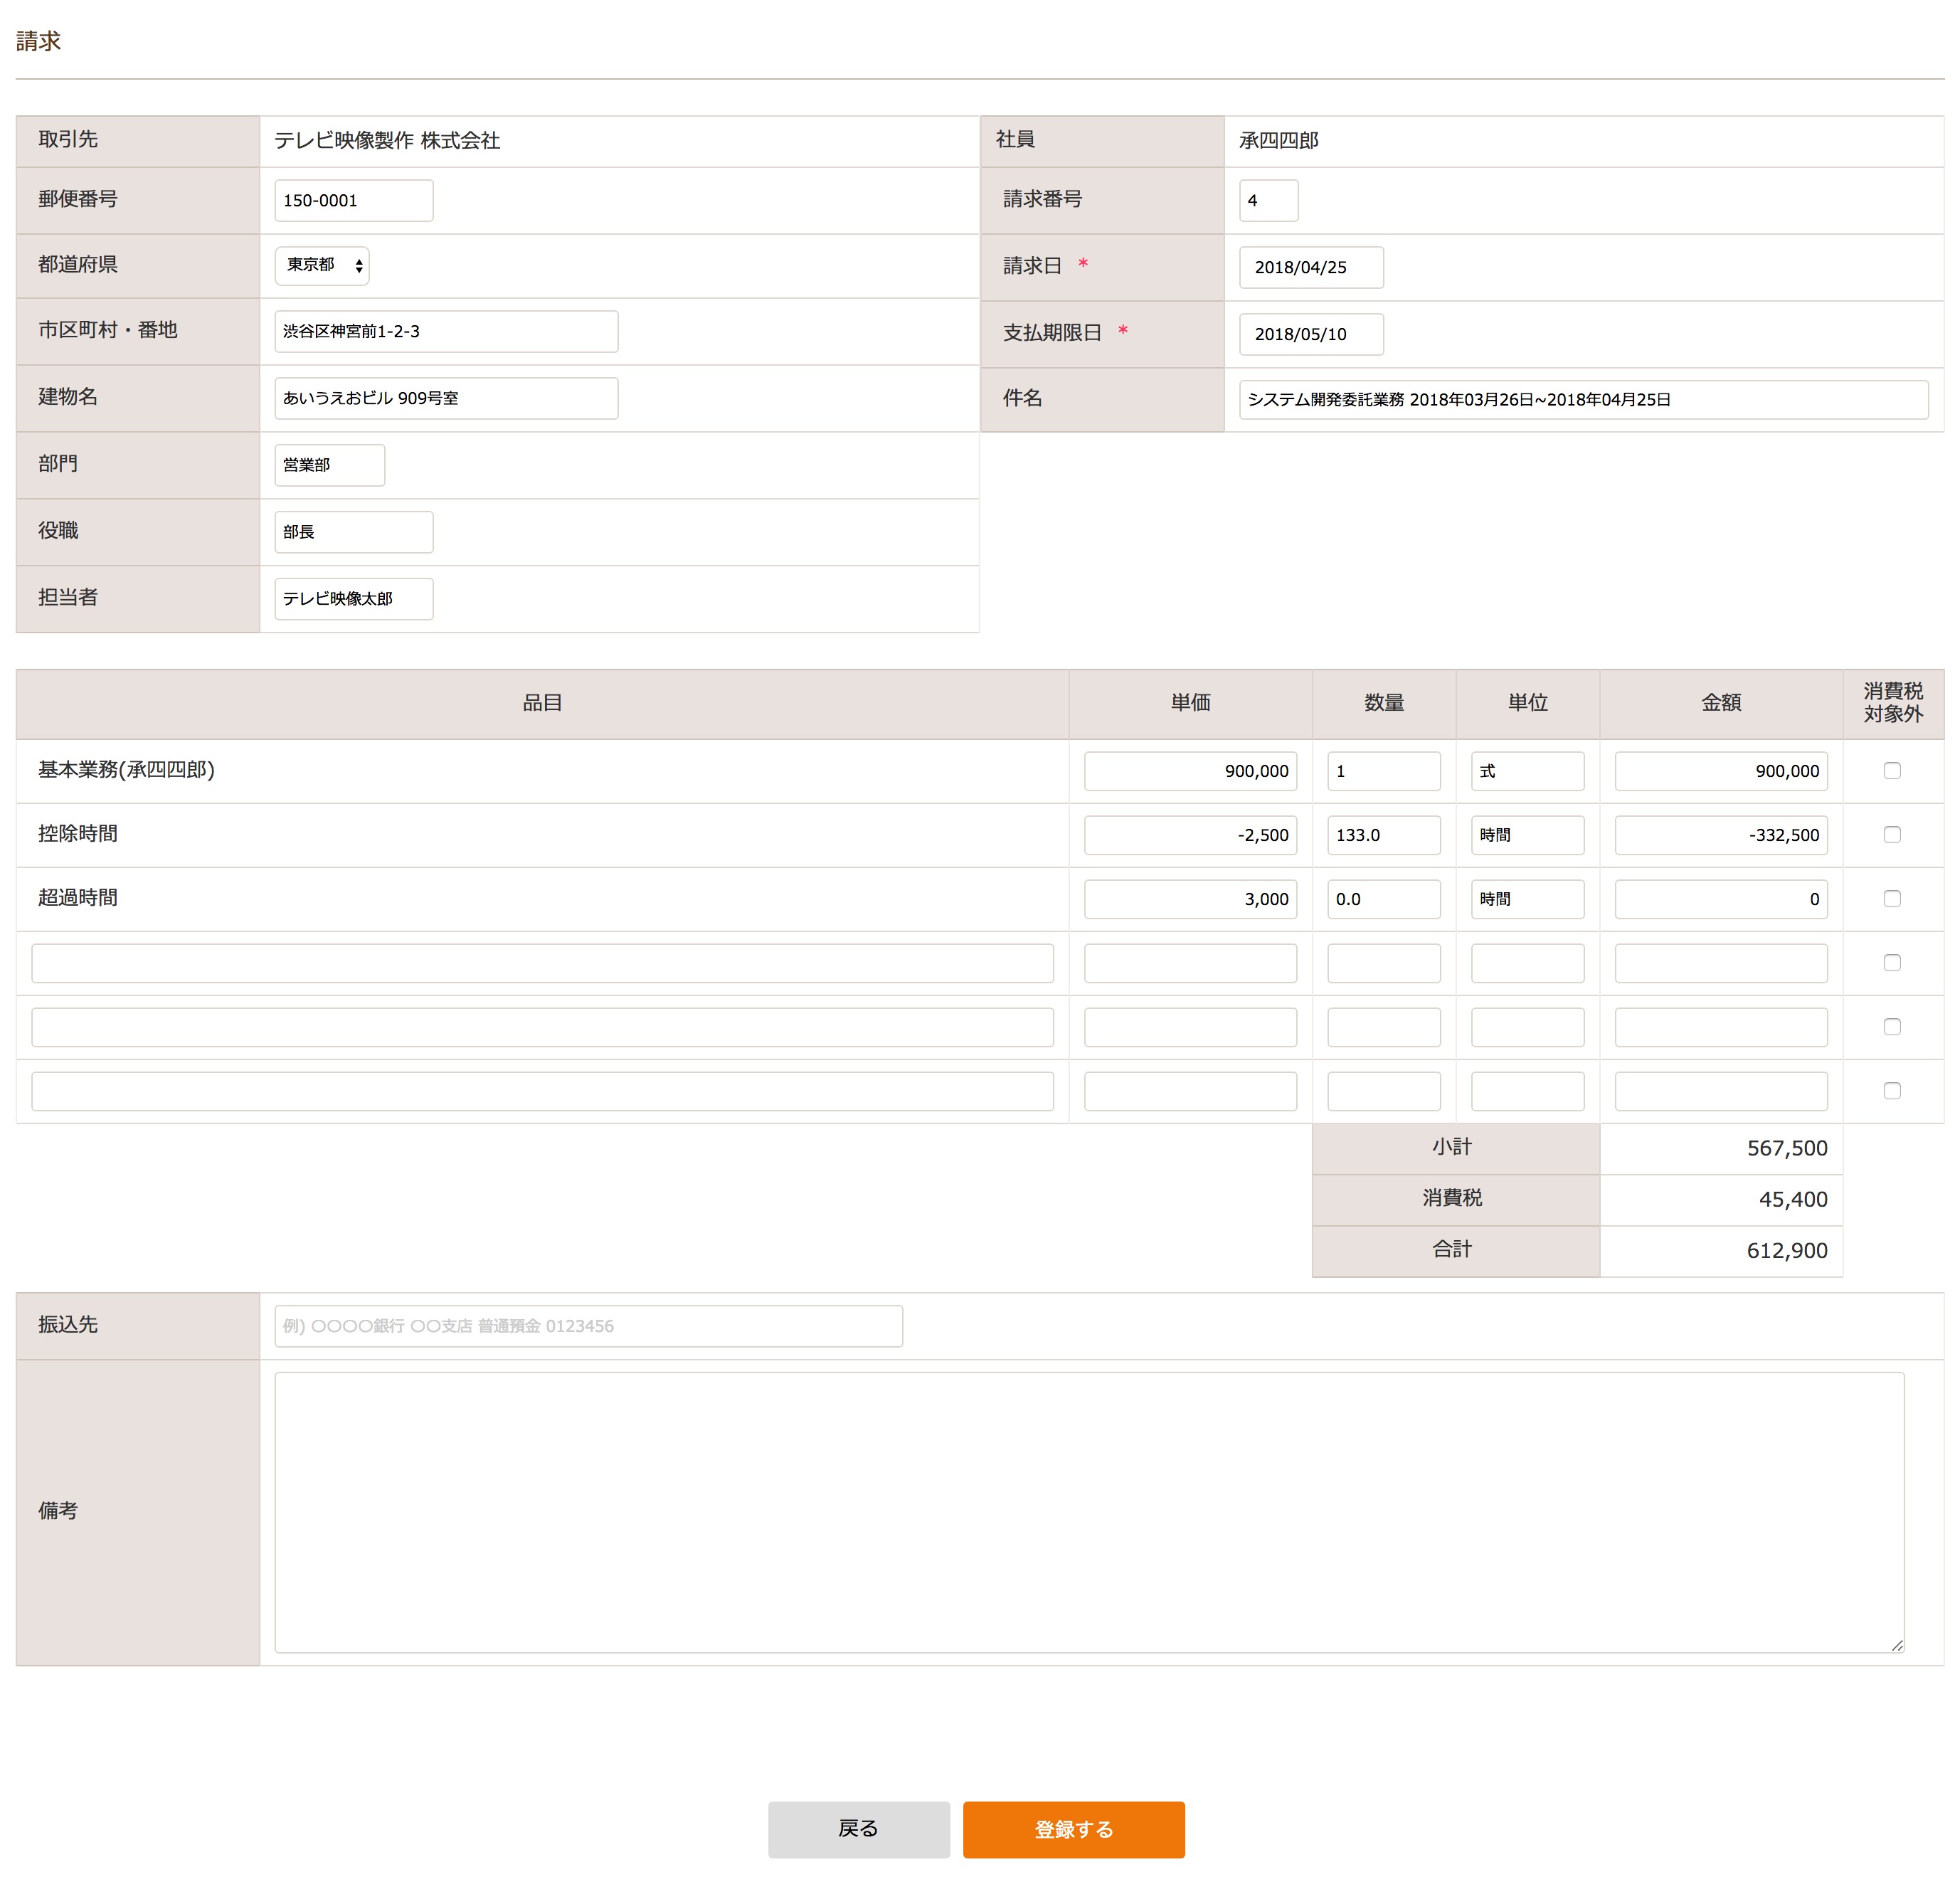
Task: Edit 金額 900,000 in 基本業務 row
Action: tap(1720, 771)
